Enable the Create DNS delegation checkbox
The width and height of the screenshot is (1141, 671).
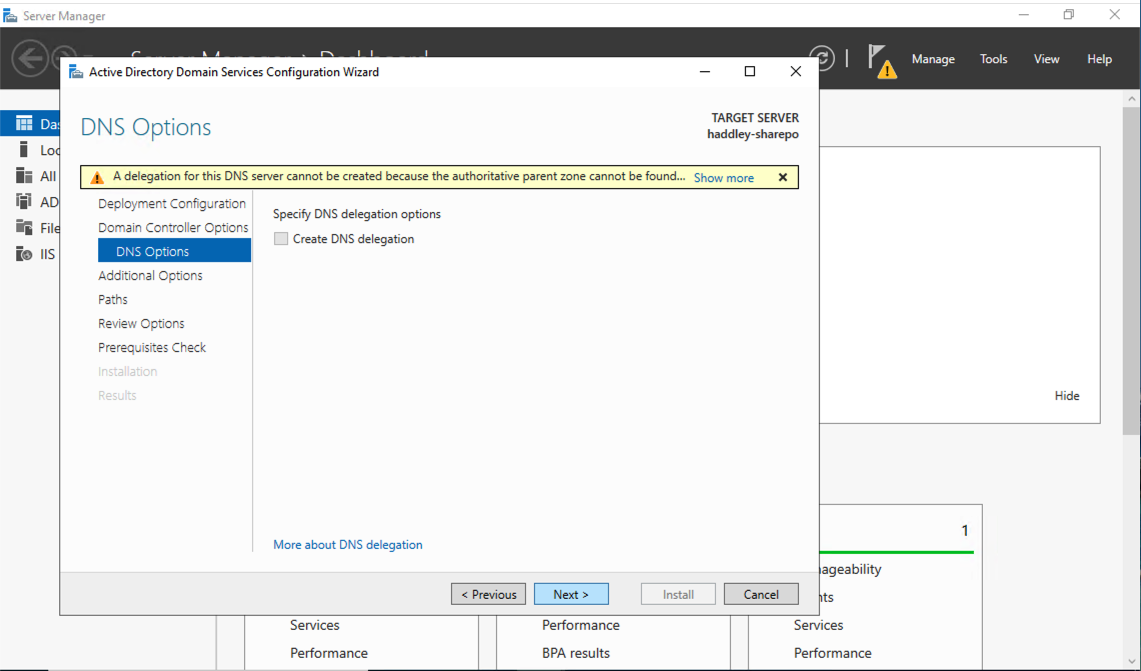[281, 239]
